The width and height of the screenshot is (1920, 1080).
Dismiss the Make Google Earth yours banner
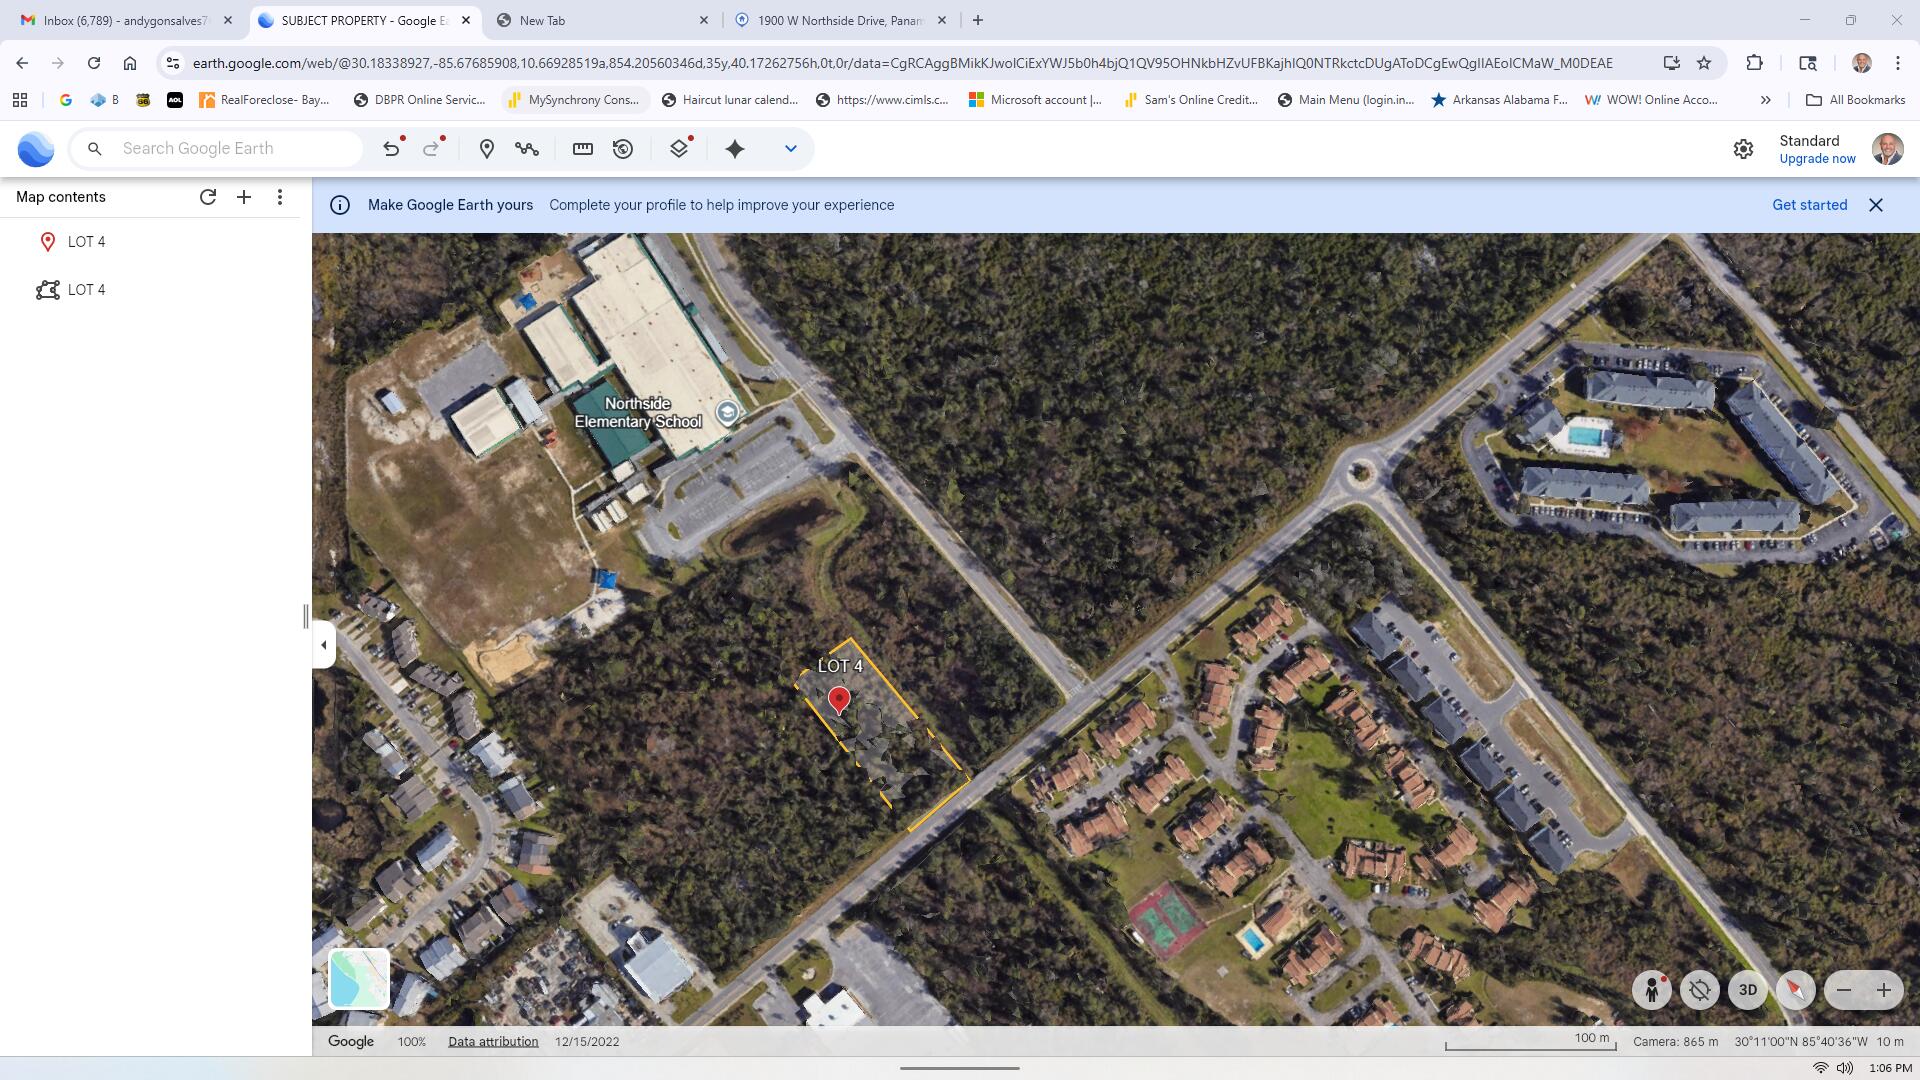[1876, 205]
